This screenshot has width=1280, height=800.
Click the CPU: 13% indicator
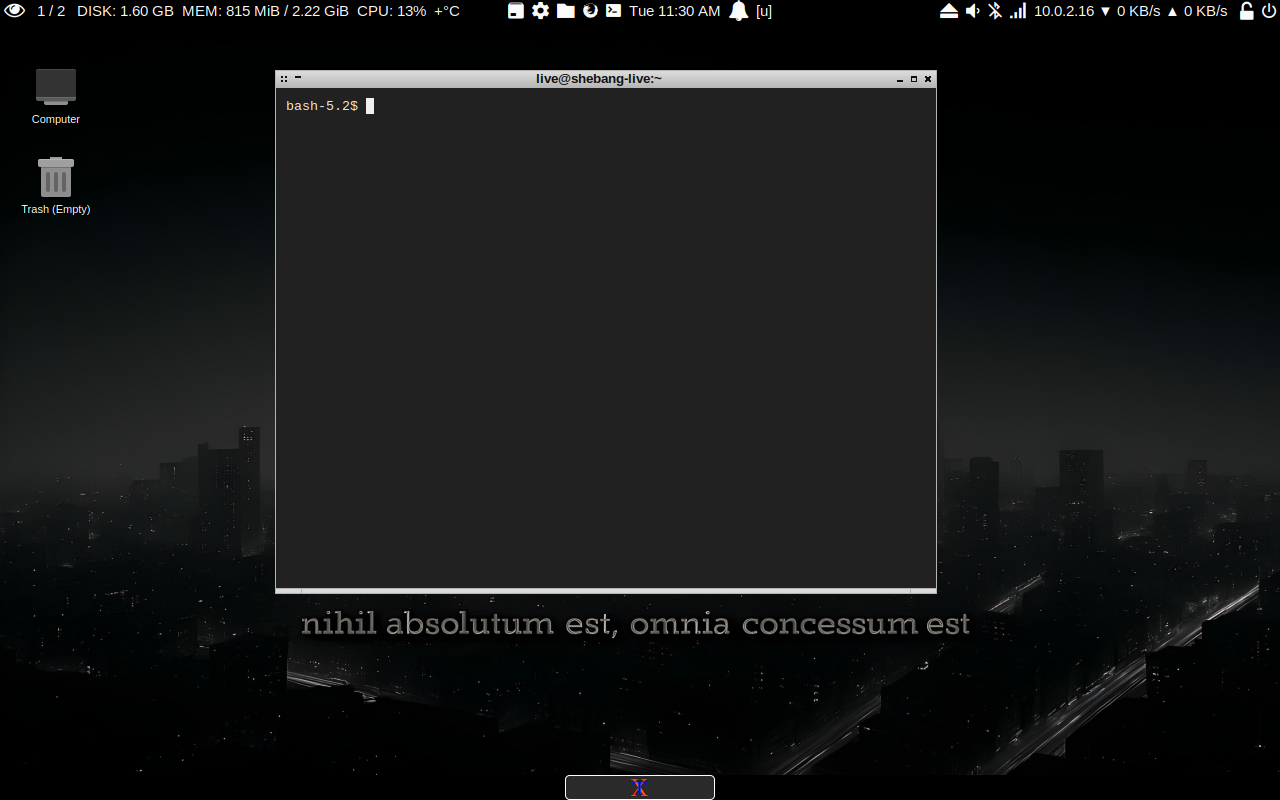coord(391,11)
